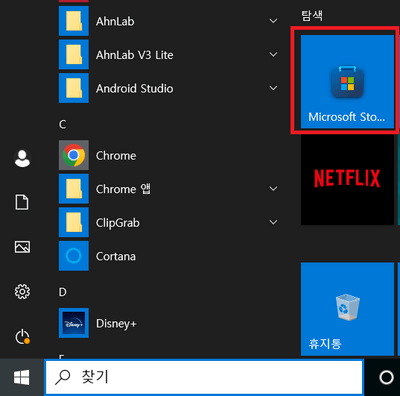Image resolution: width=400 pixels, height=396 pixels.
Task: Click in the 찾기 search field
Action: coord(204,377)
